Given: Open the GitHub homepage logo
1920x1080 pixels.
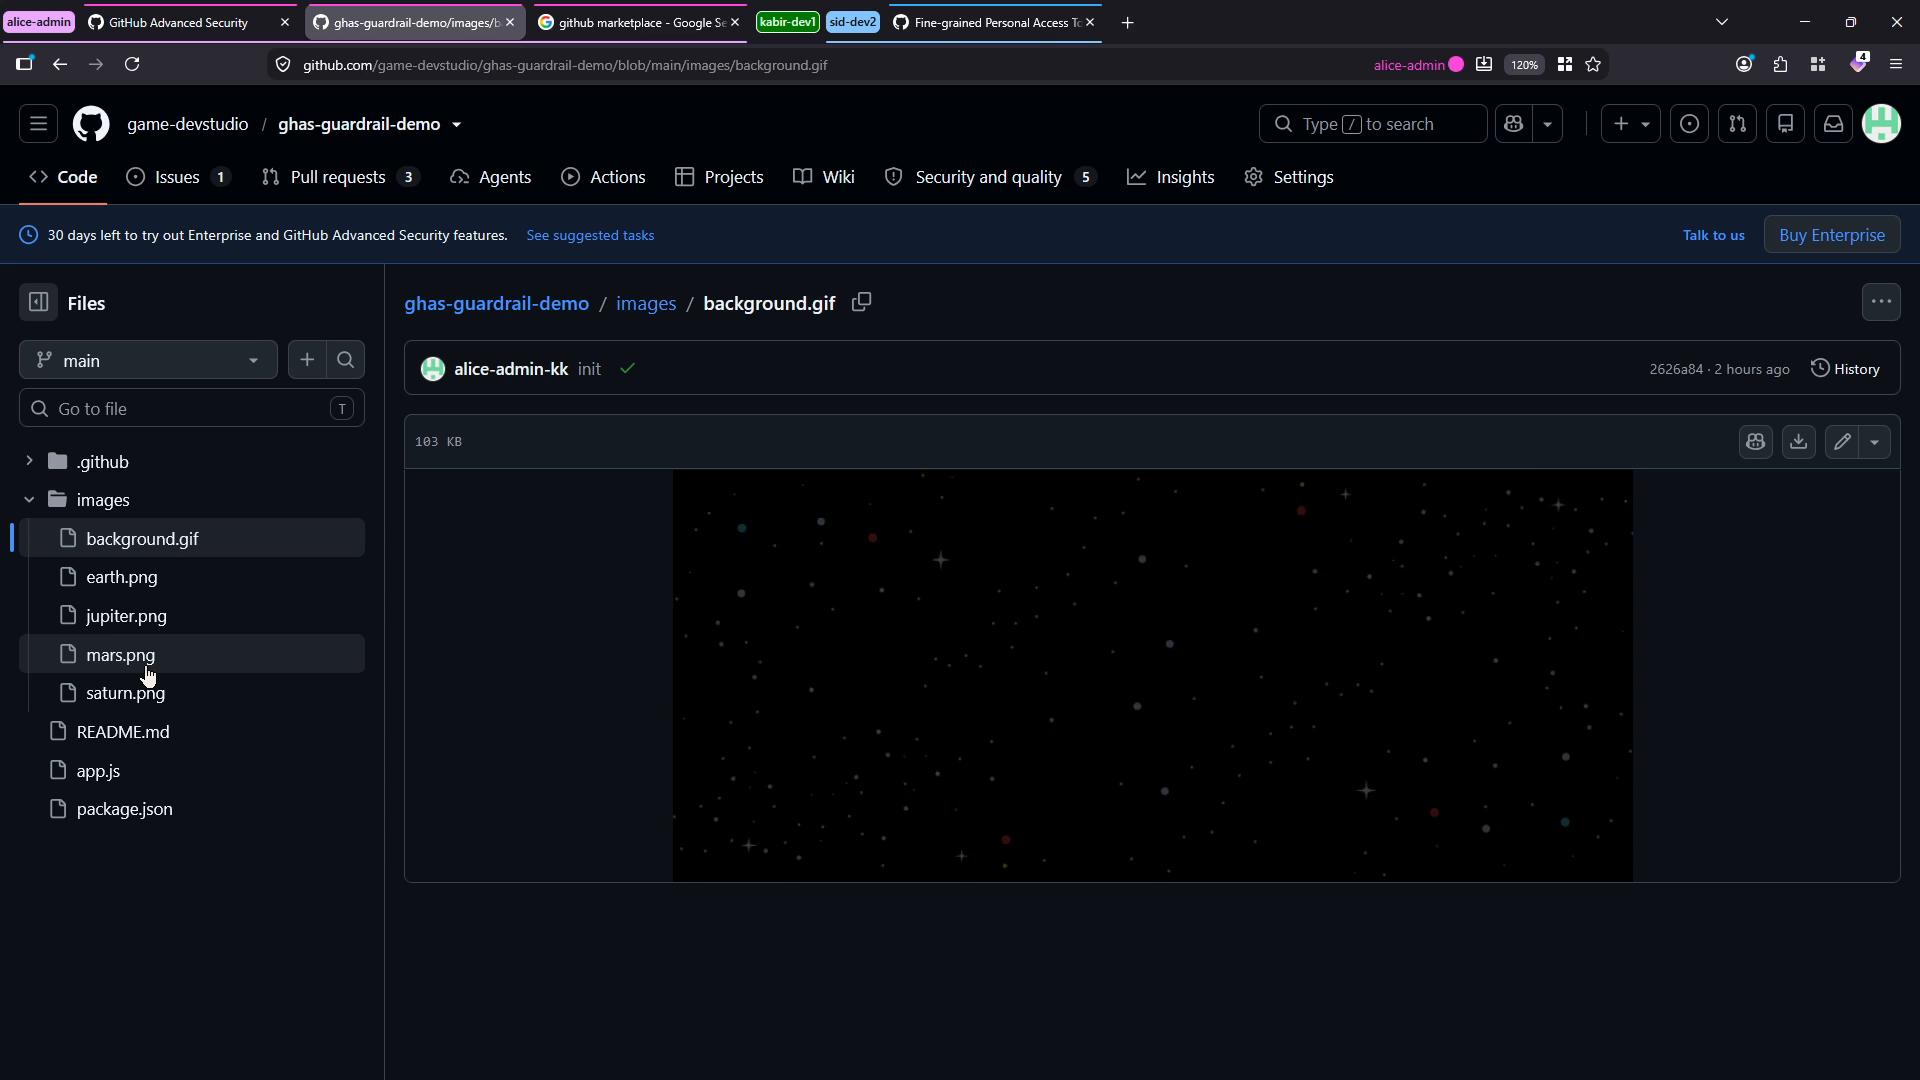Looking at the screenshot, I should point(91,124).
